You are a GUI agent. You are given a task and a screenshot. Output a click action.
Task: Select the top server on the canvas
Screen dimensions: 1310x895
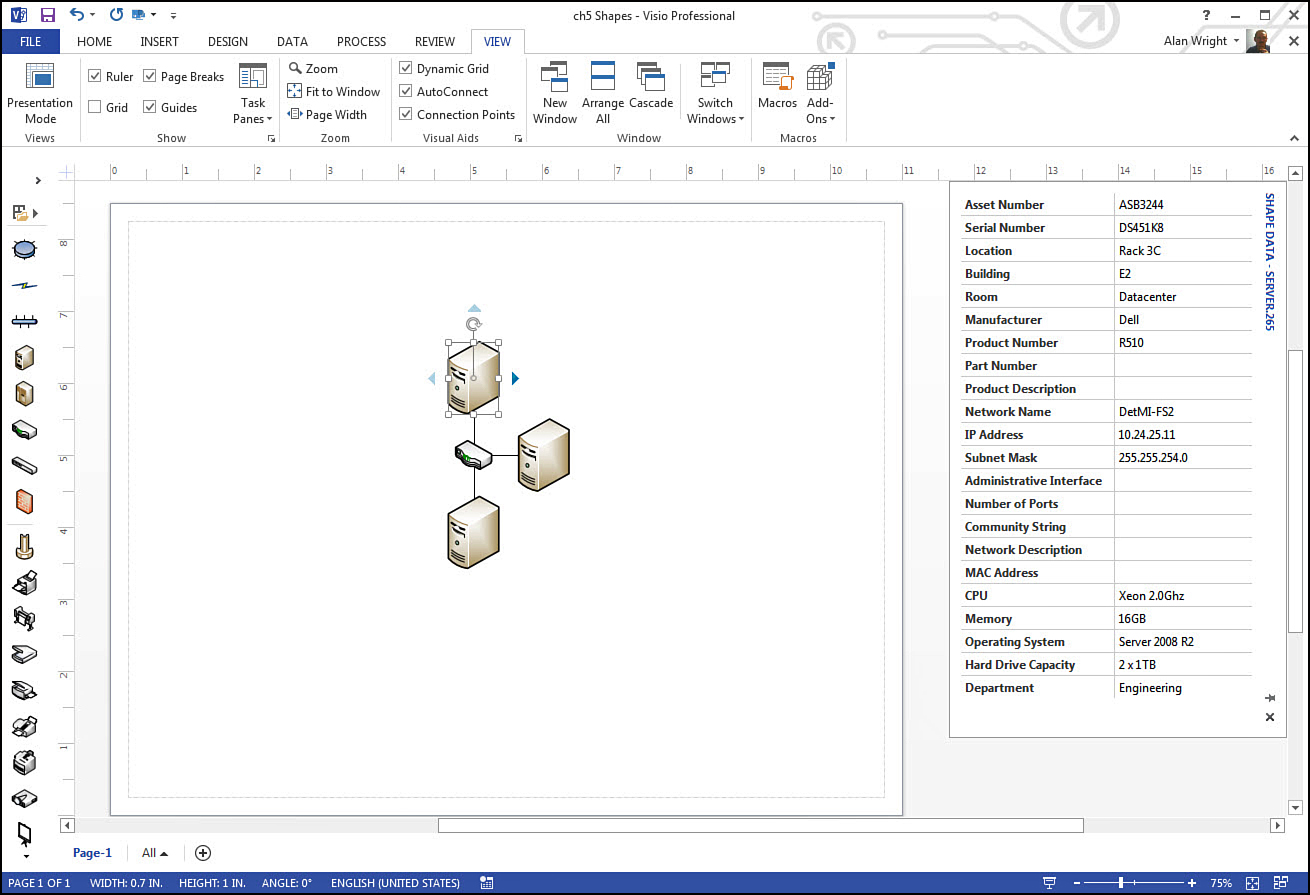click(x=473, y=377)
